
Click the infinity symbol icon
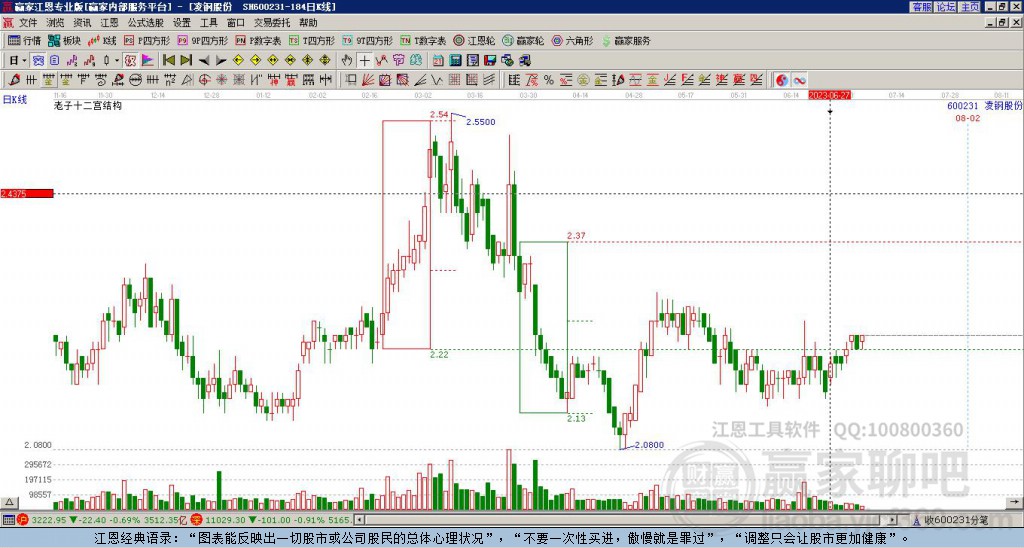[799, 80]
